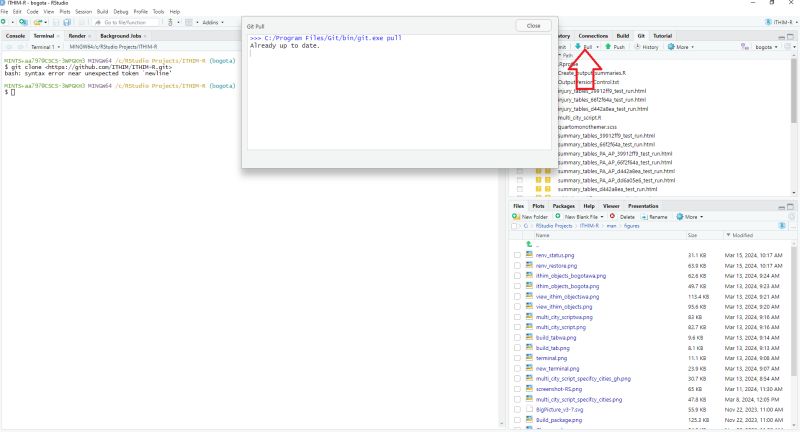This screenshot has height=432, width=800.
Task: Maximize the Git pane with its icon
Action: coord(790,36)
